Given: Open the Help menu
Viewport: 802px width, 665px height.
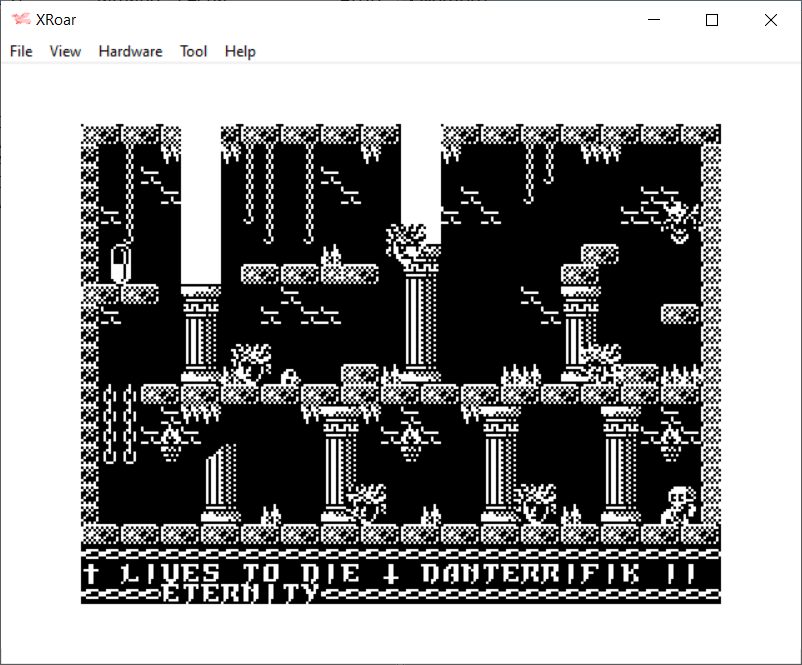Looking at the screenshot, I should point(240,51).
